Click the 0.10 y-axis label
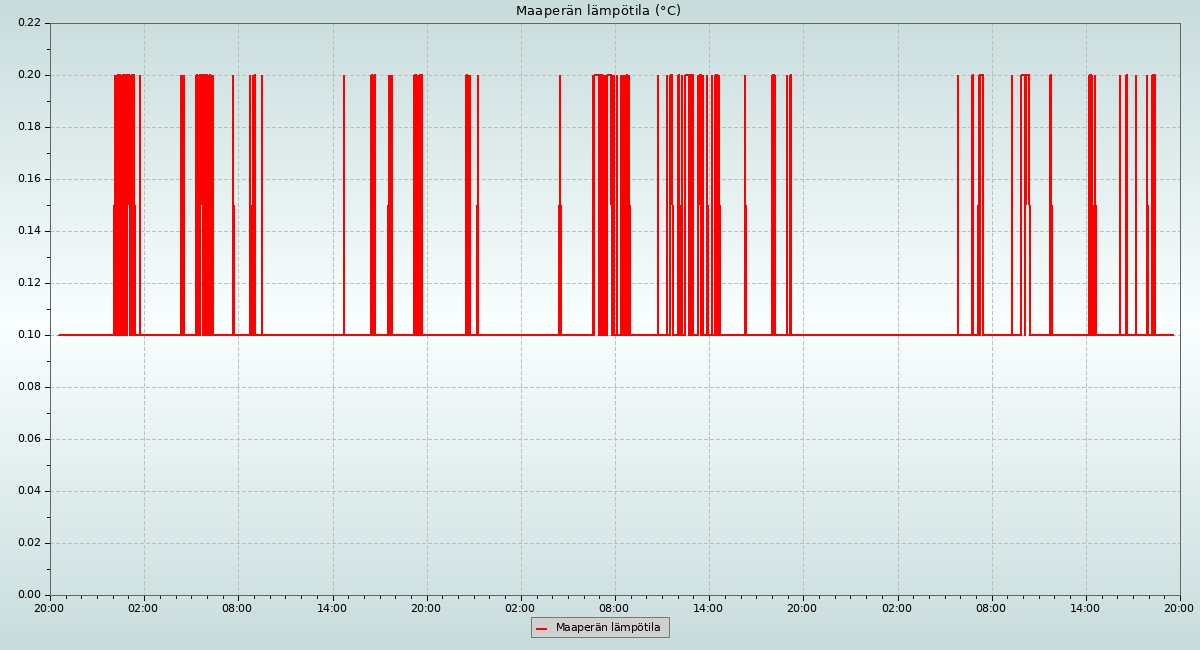This screenshot has width=1200, height=650. pyautogui.click(x=29, y=335)
